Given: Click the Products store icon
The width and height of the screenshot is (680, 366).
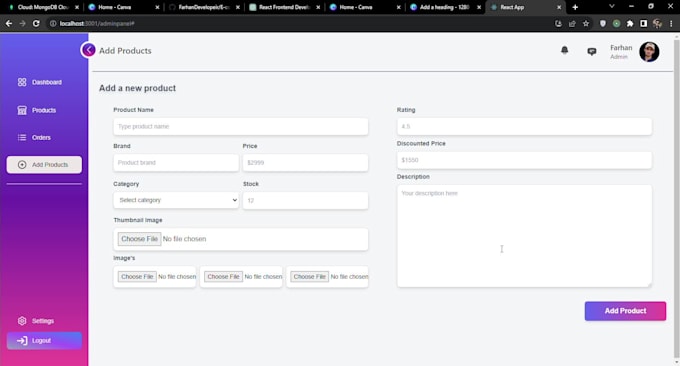Looking at the screenshot, I should (22, 110).
